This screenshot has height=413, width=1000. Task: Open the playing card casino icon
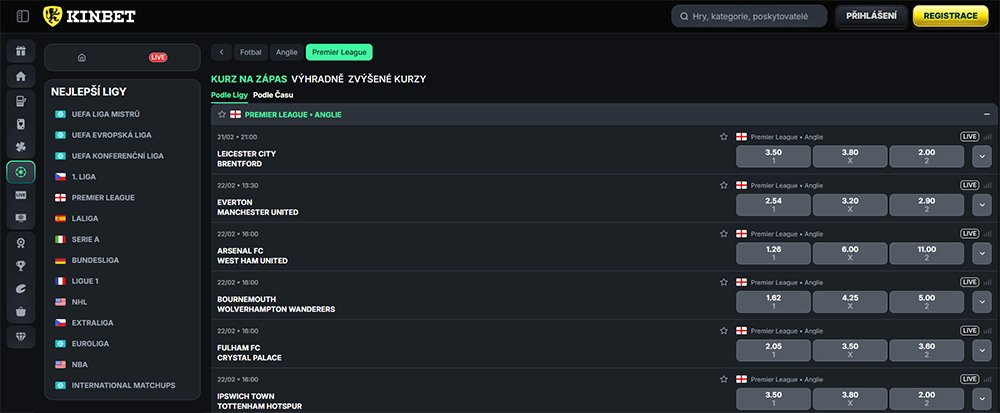21,124
